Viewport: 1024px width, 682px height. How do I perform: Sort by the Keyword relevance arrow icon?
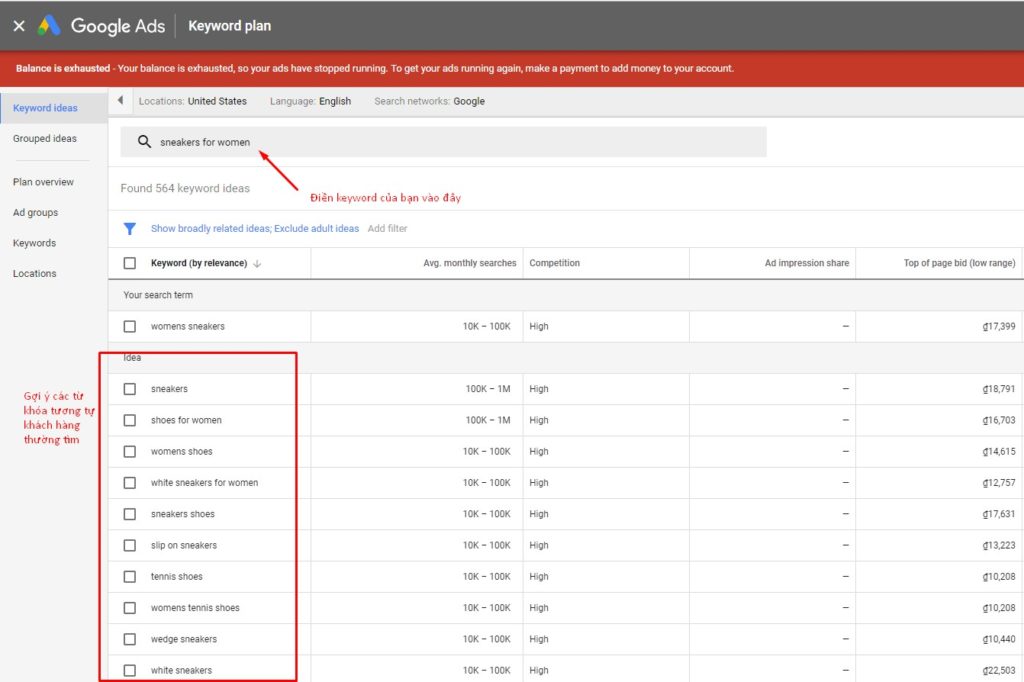257,263
